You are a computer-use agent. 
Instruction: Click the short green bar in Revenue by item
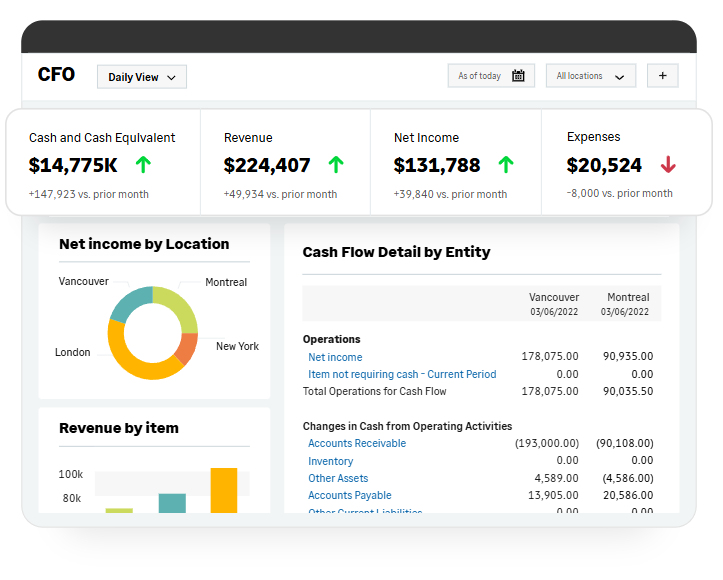[119, 511]
